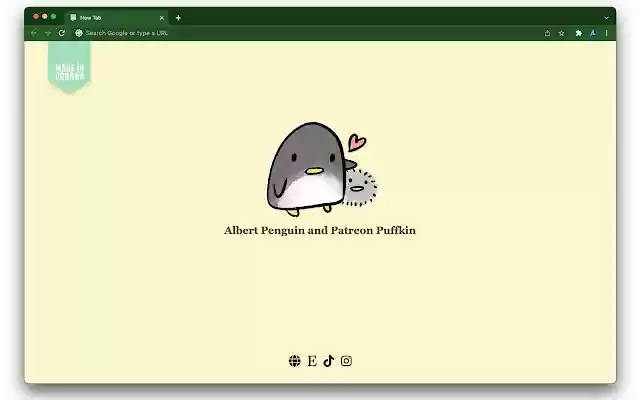Screen dimensions: 640x400
Task: Focus the Search Google or type a URL field
Action: tap(306, 33)
